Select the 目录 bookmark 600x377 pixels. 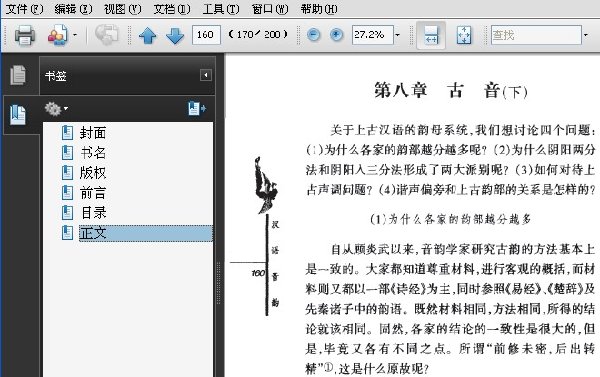click(x=93, y=212)
